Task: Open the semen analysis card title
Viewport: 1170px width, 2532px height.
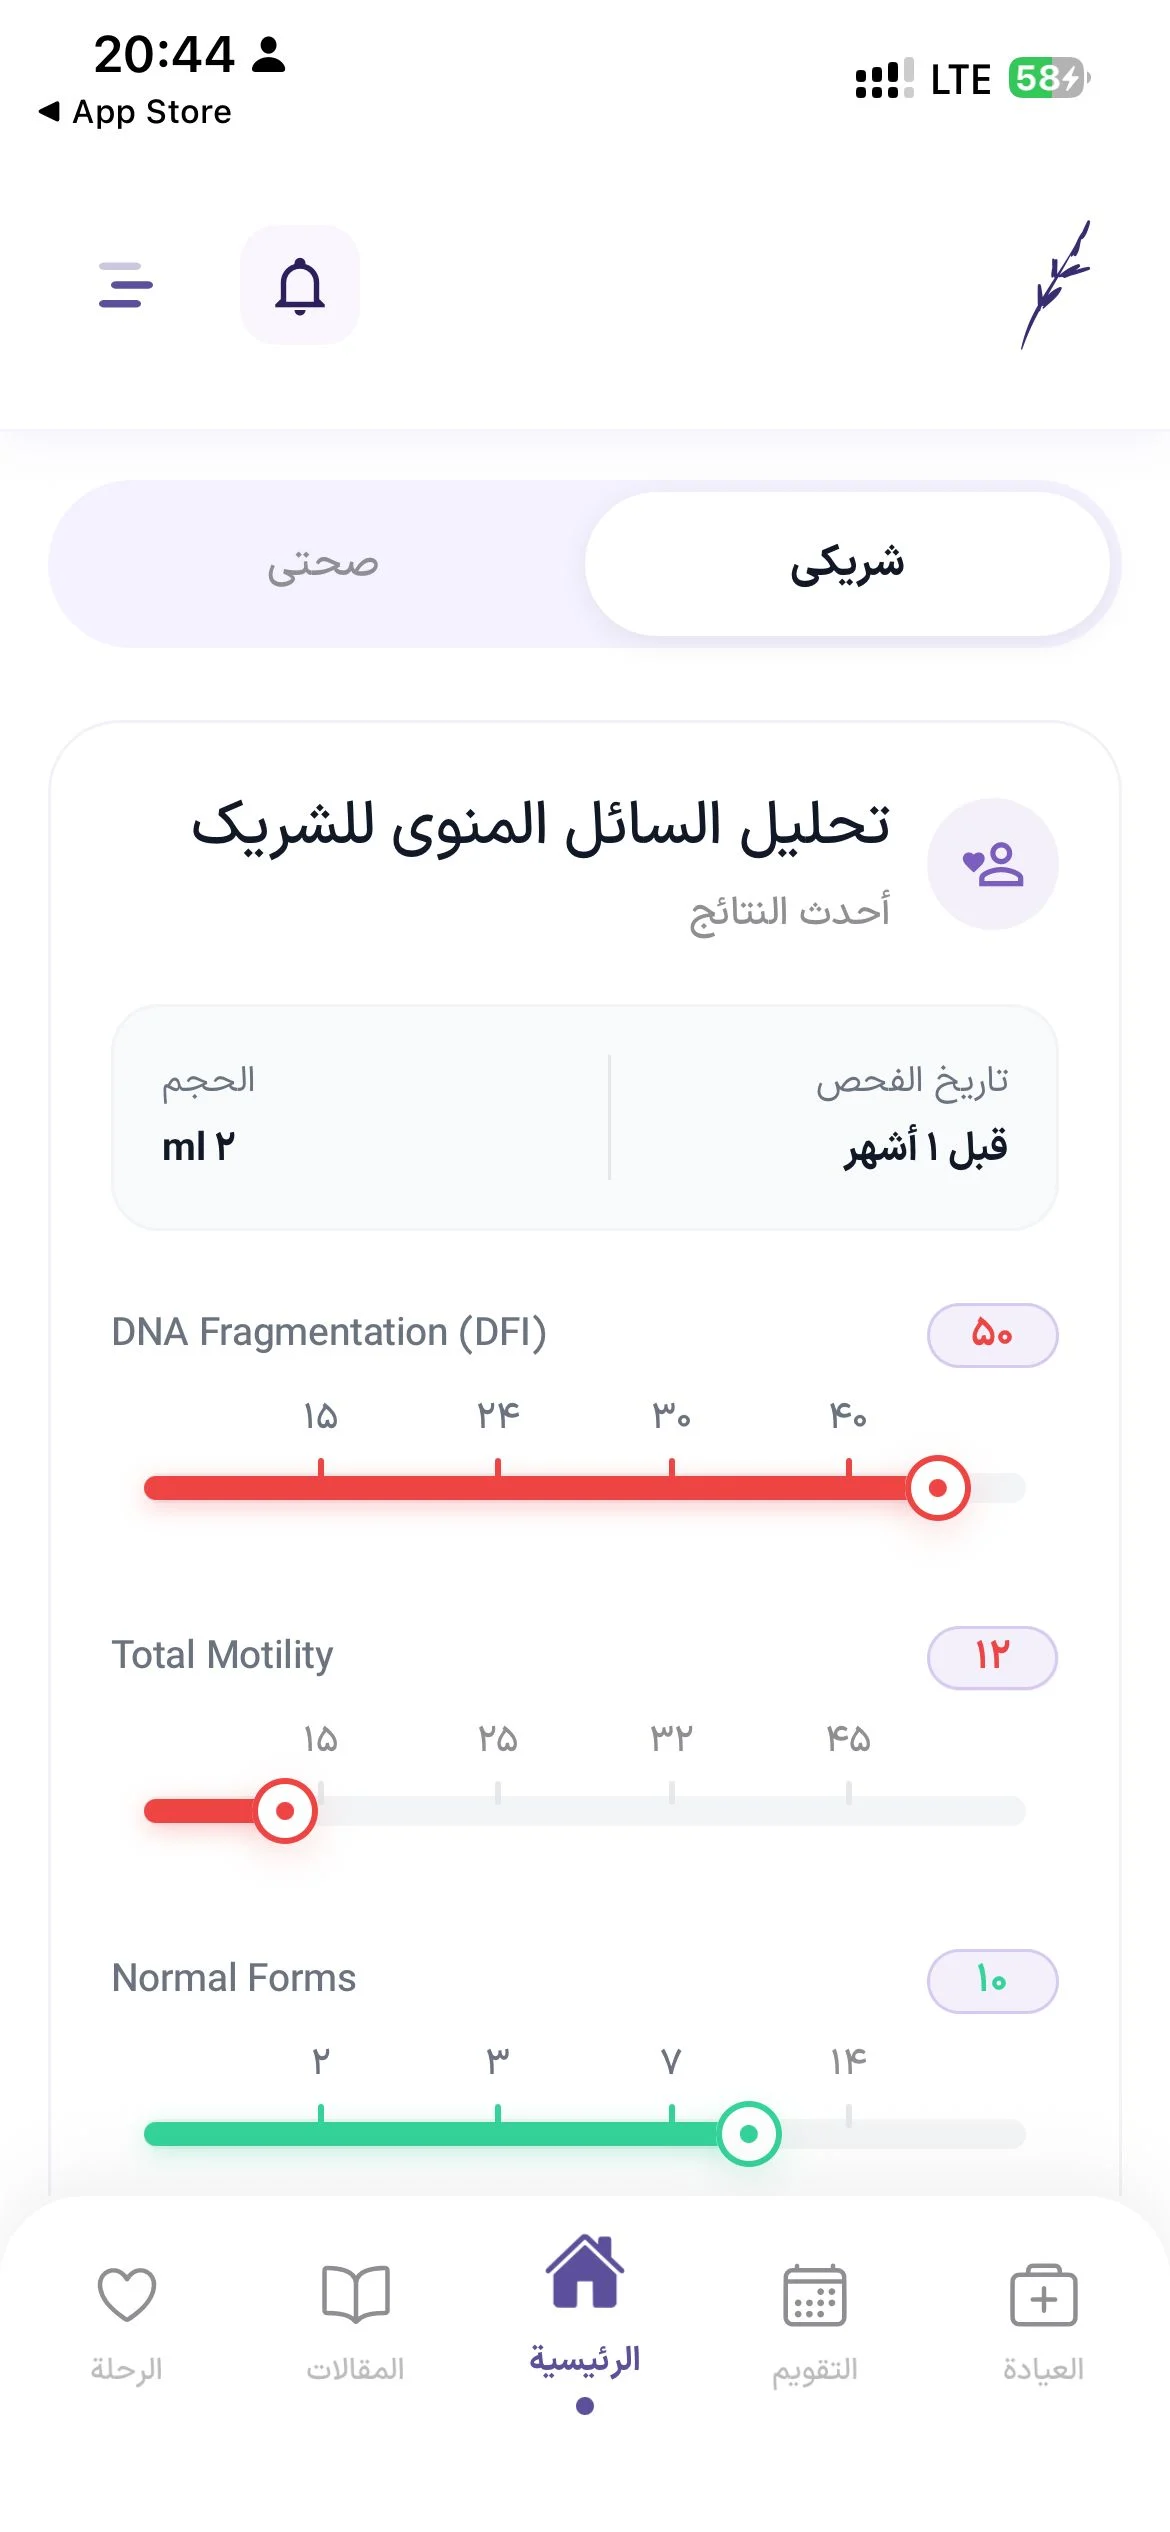Action: click(x=540, y=826)
